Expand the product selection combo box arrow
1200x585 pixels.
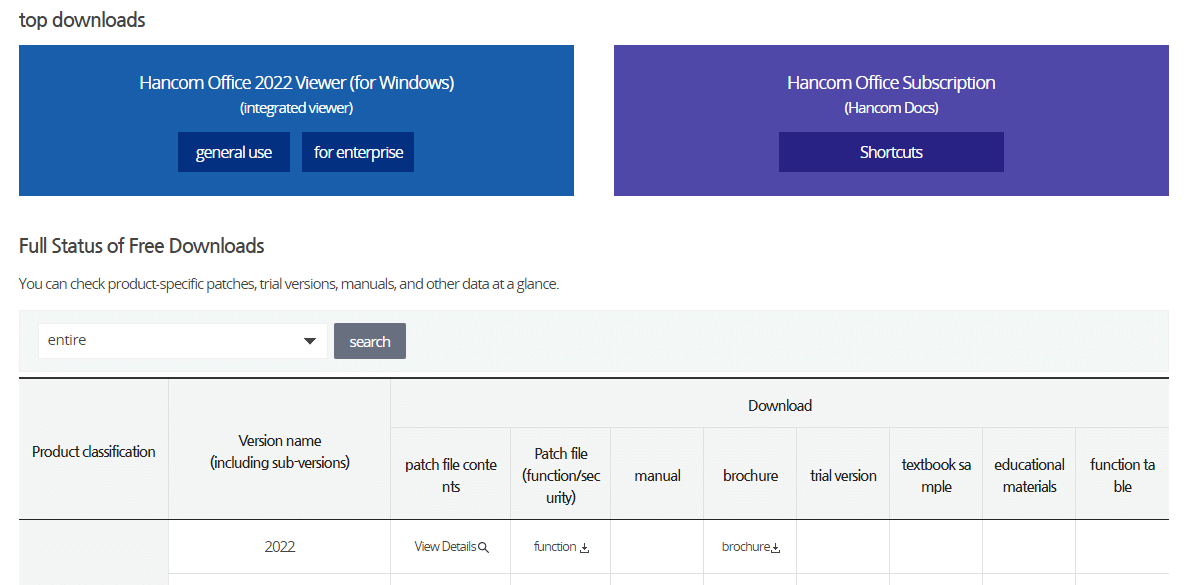tap(310, 340)
